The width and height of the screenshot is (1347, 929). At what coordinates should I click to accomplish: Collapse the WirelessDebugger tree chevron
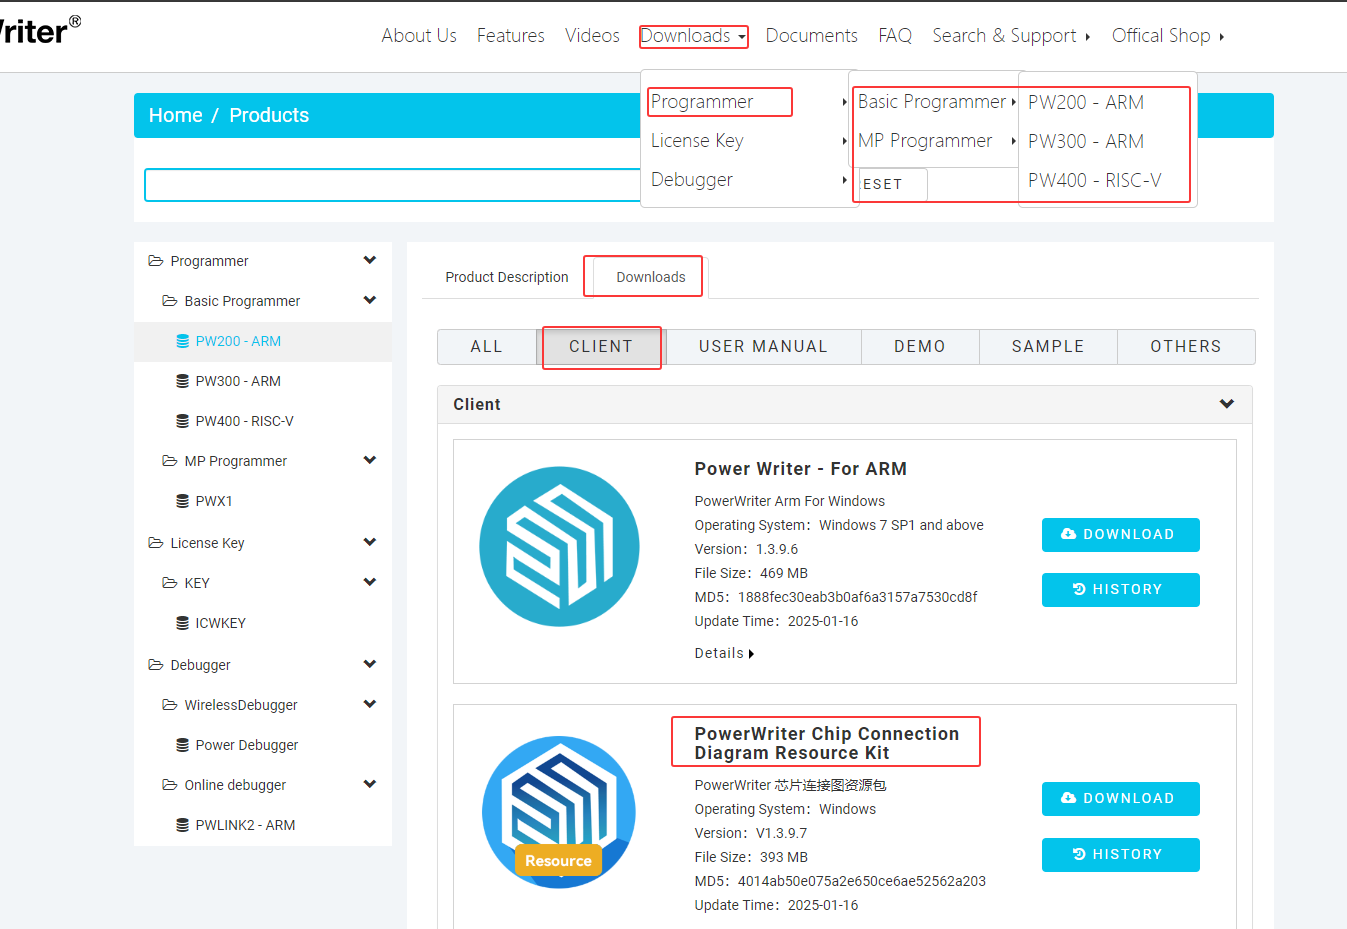coord(370,704)
